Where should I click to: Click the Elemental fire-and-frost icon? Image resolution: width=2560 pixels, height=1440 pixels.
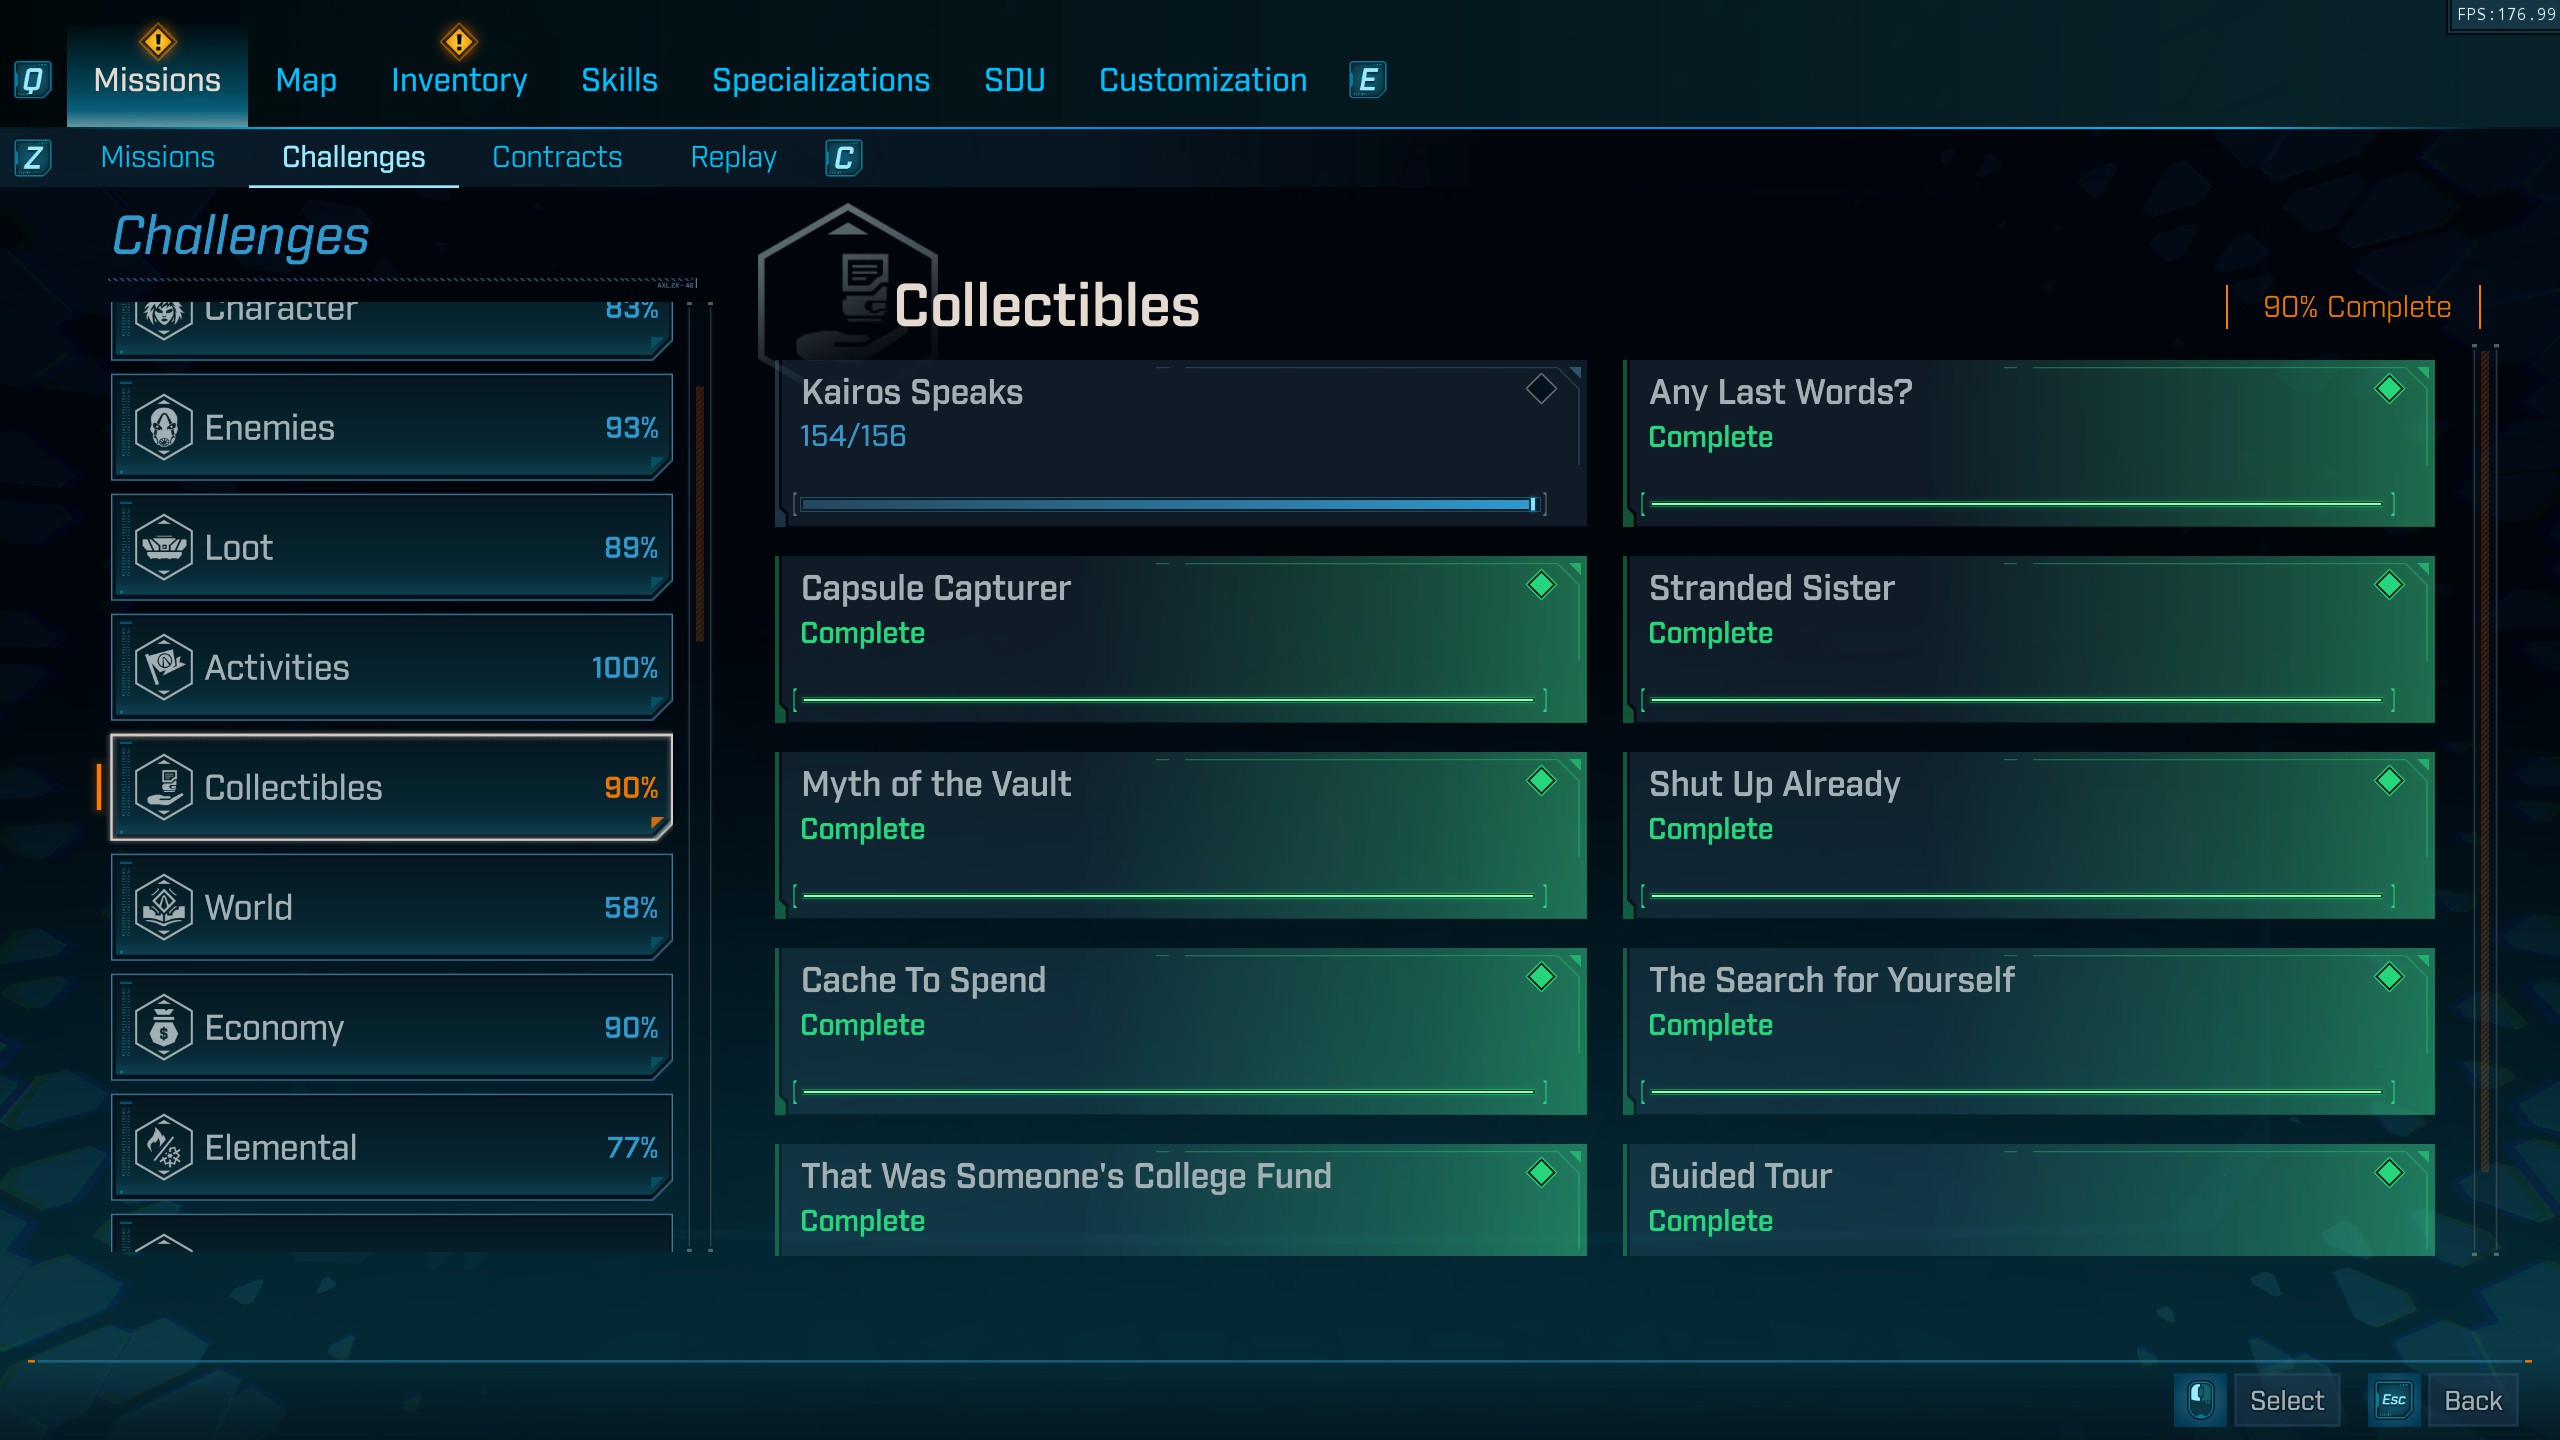pos(163,1148)
